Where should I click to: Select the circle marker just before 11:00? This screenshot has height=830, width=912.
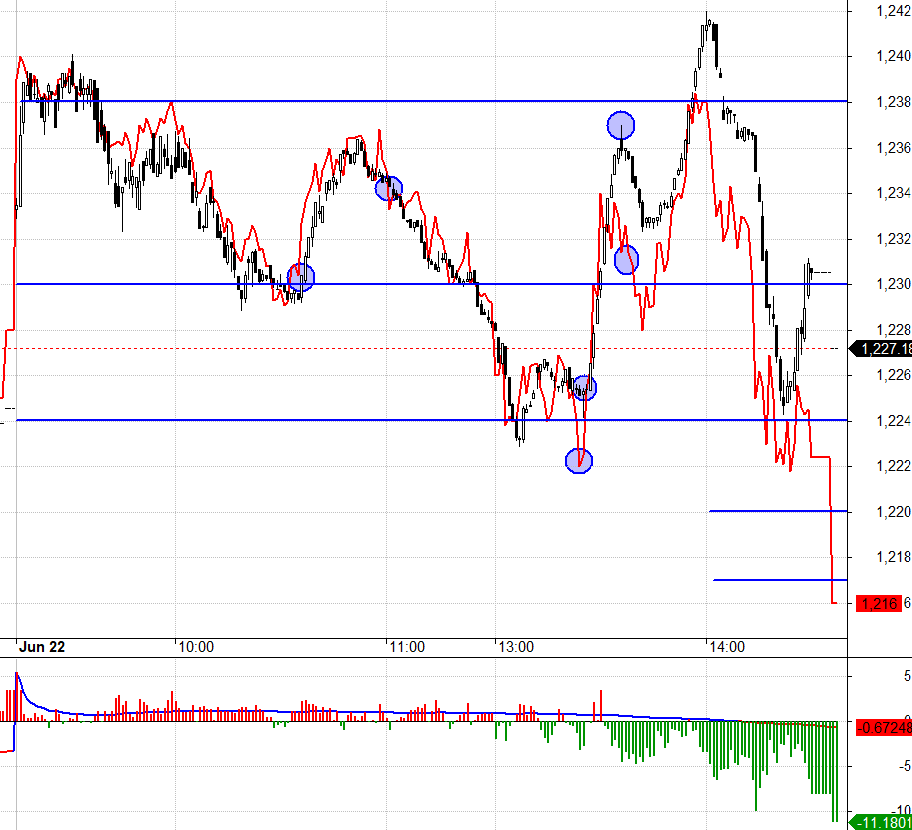point(388,188)
